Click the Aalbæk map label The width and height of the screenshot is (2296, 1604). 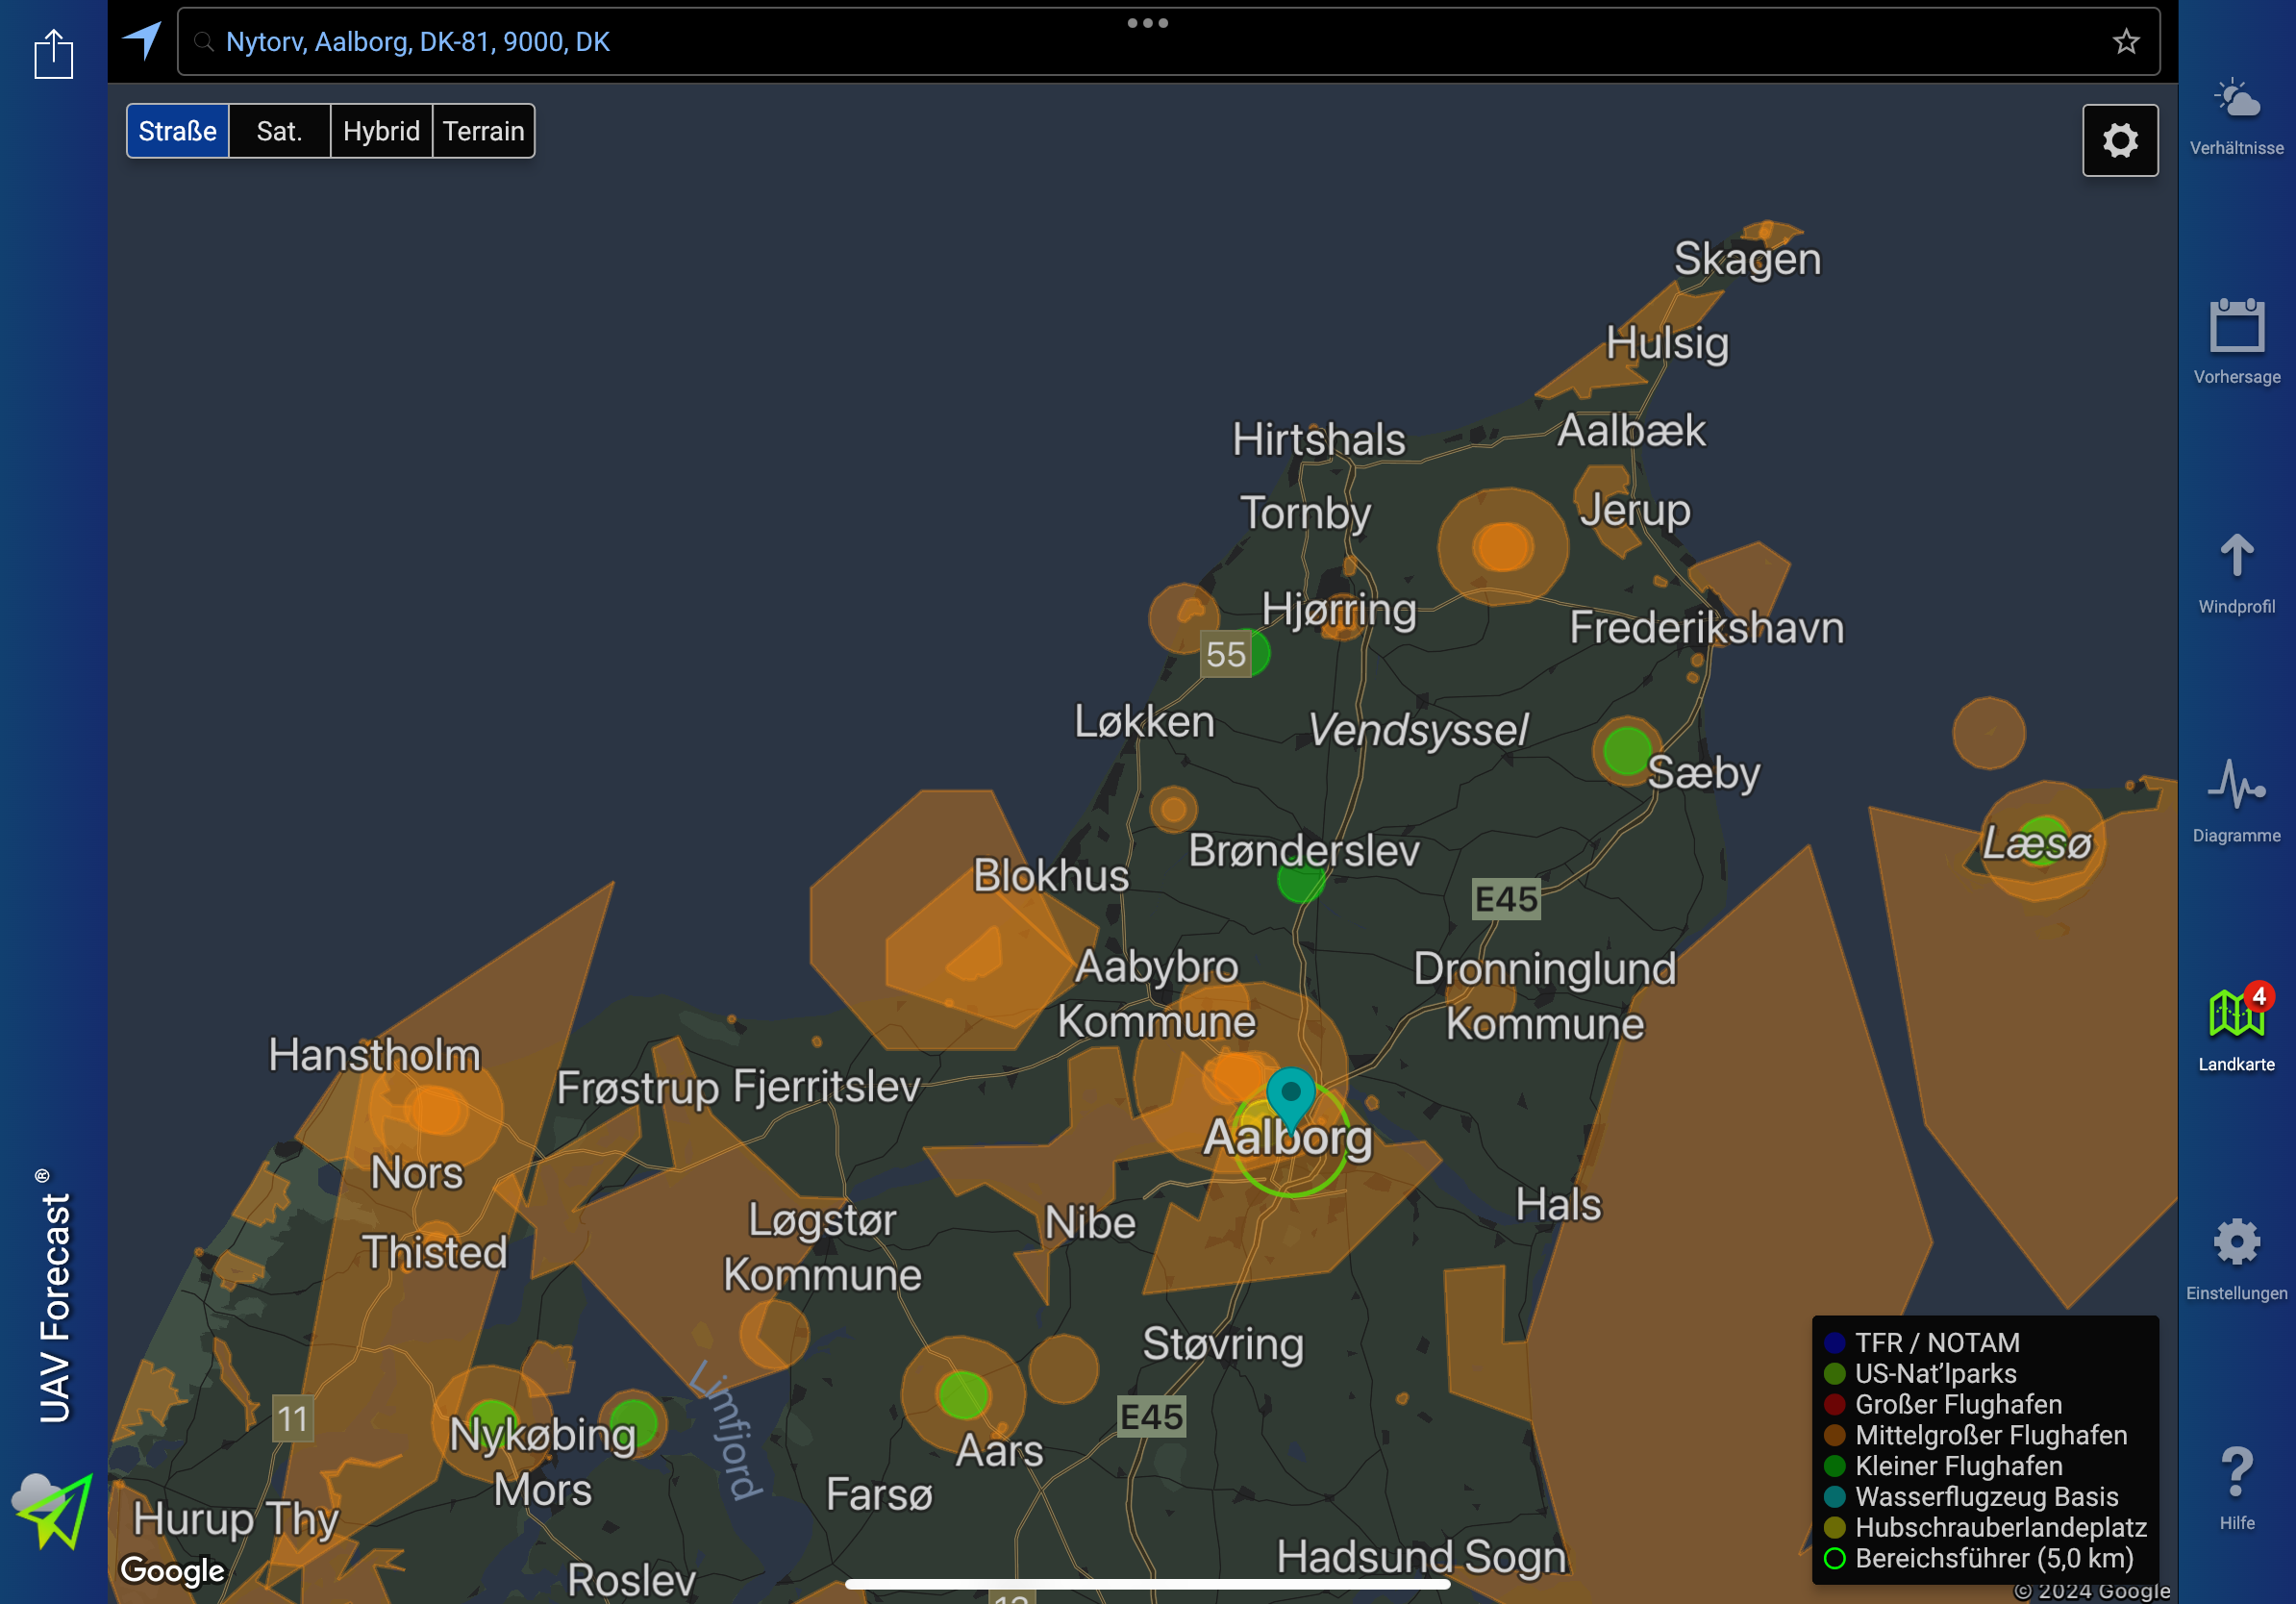coord(1630,431)
